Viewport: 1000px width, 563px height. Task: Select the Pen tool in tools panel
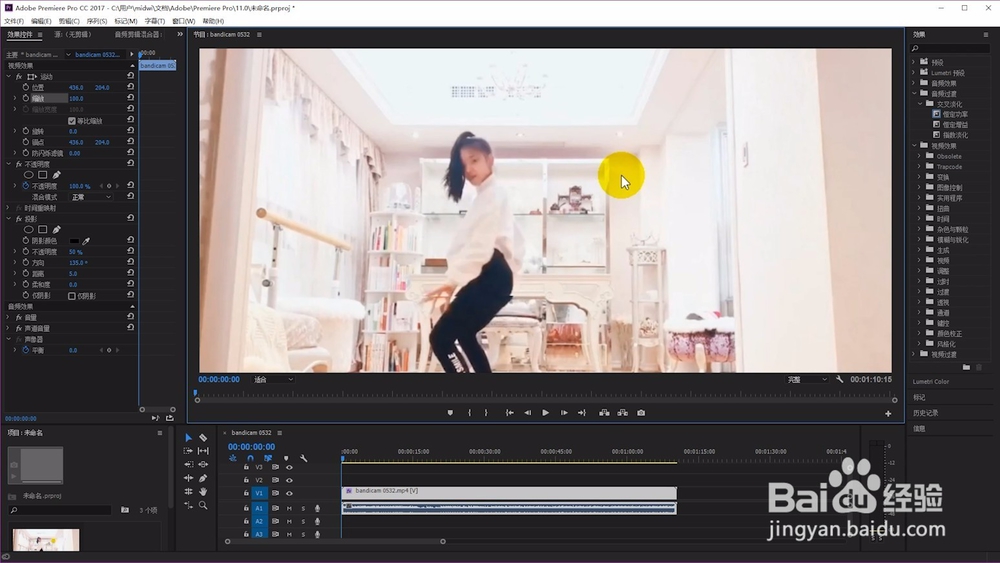point(203,478)
